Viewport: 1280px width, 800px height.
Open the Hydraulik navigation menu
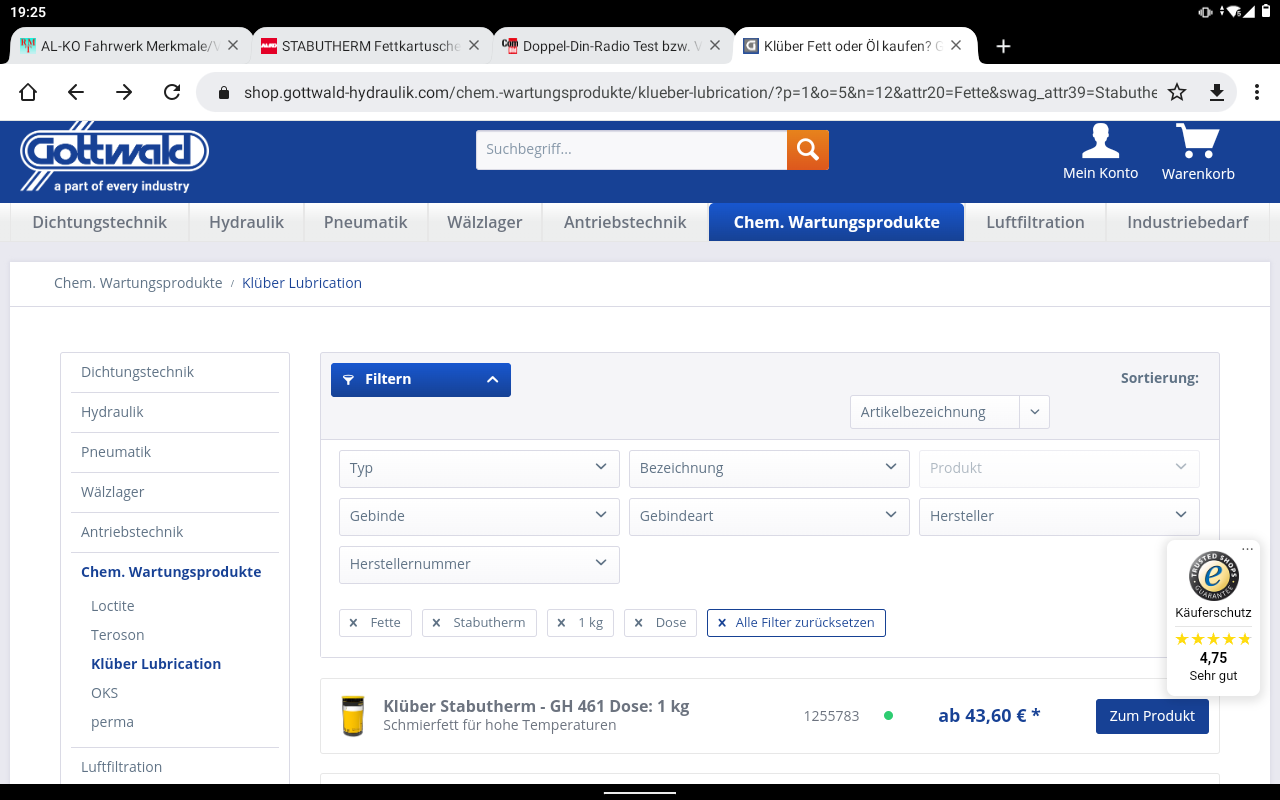point(246,222)
